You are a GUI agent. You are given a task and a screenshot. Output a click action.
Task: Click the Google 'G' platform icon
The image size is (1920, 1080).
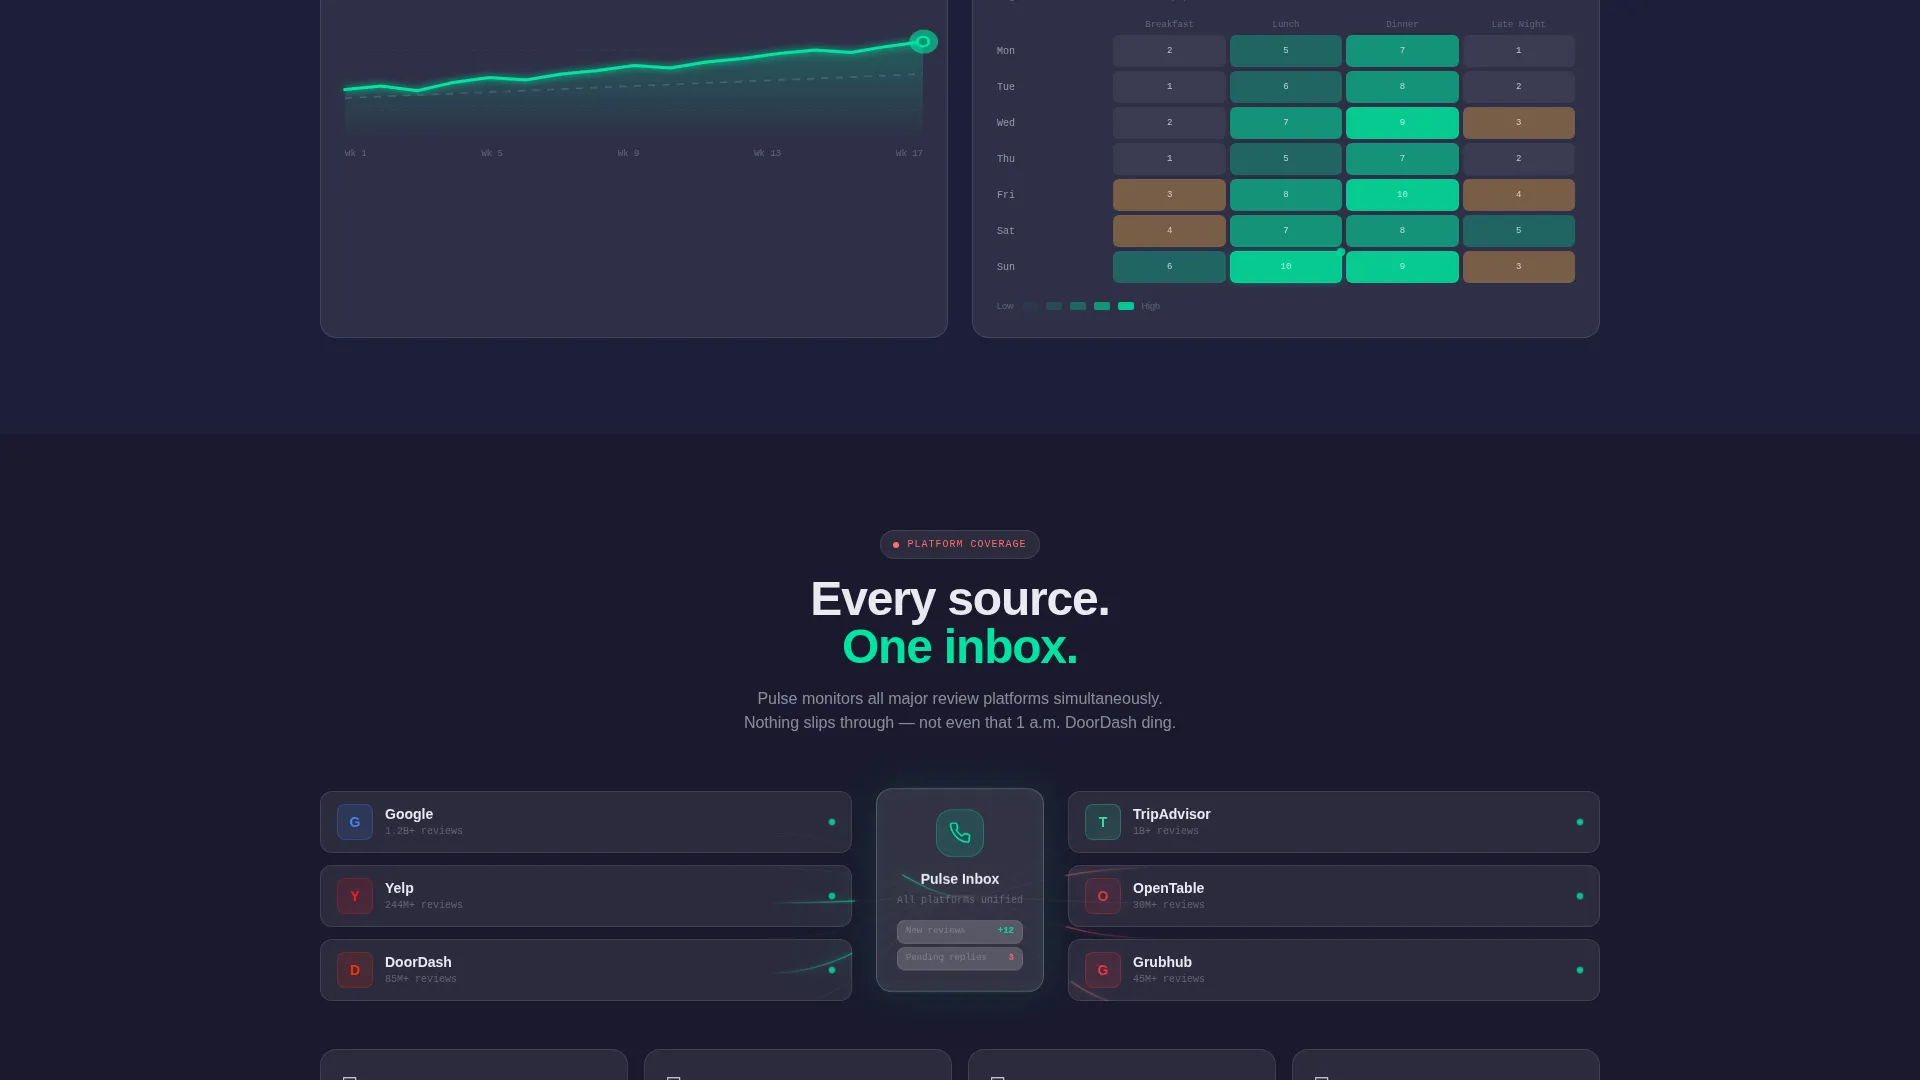tap(354, 822)
